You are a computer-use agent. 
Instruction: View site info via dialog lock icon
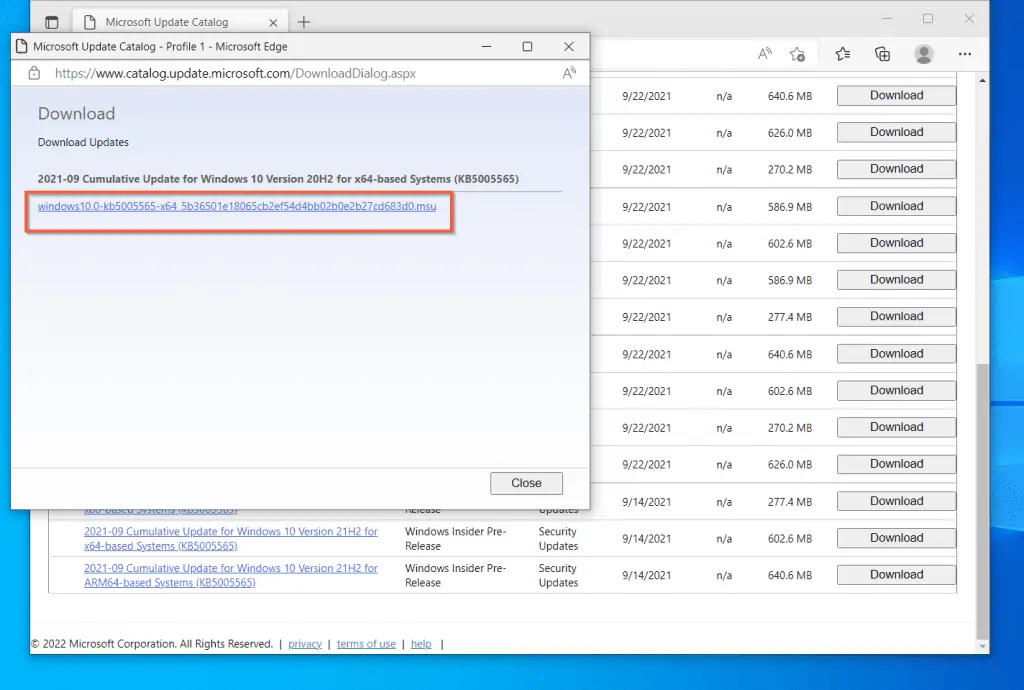[34, 73]
